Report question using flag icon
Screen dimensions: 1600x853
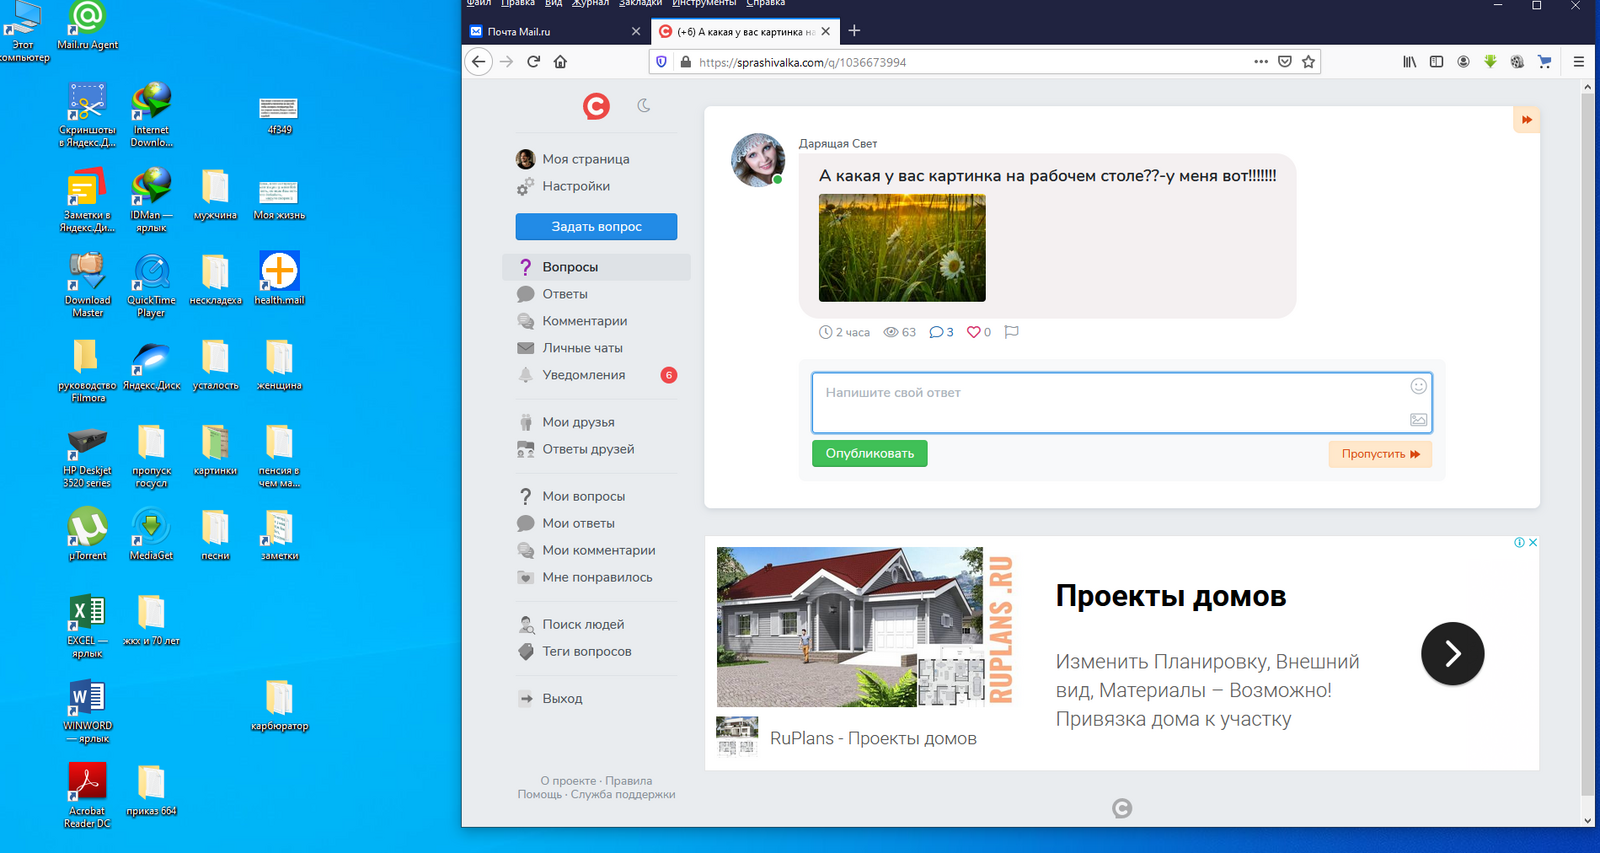(x=1011, y=332)
